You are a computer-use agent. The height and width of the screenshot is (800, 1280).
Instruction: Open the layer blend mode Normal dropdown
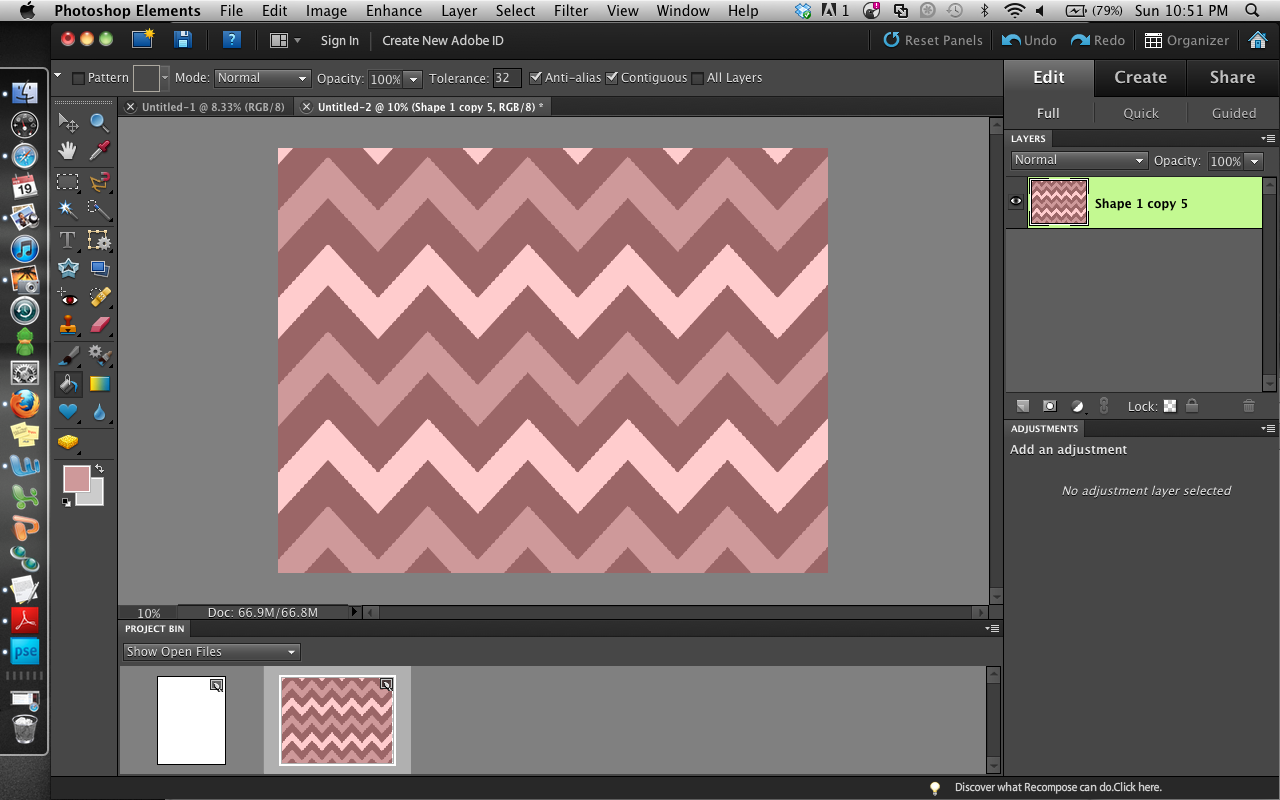(x=1079, y=160)
